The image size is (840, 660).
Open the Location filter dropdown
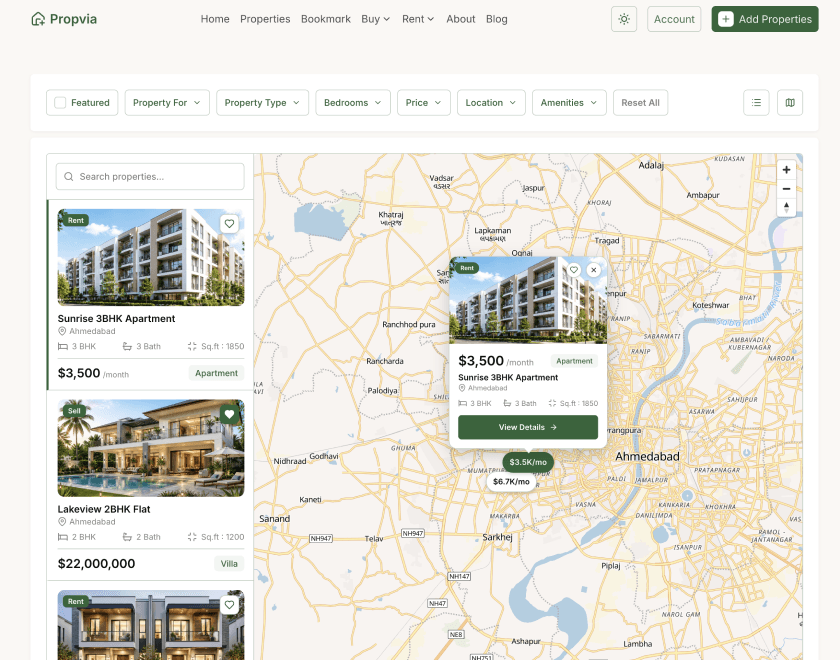click(x=491, y=102)
